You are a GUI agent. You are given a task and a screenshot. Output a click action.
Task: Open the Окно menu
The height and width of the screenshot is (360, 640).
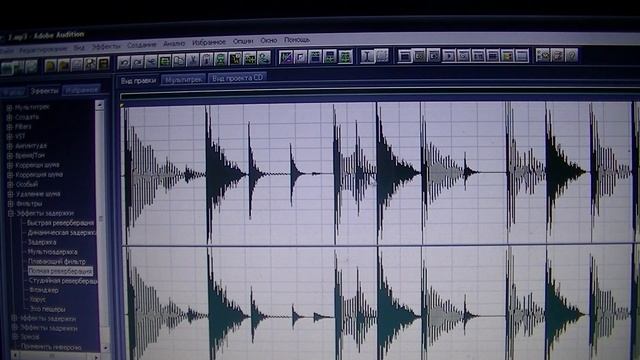[x=269, y=40]
